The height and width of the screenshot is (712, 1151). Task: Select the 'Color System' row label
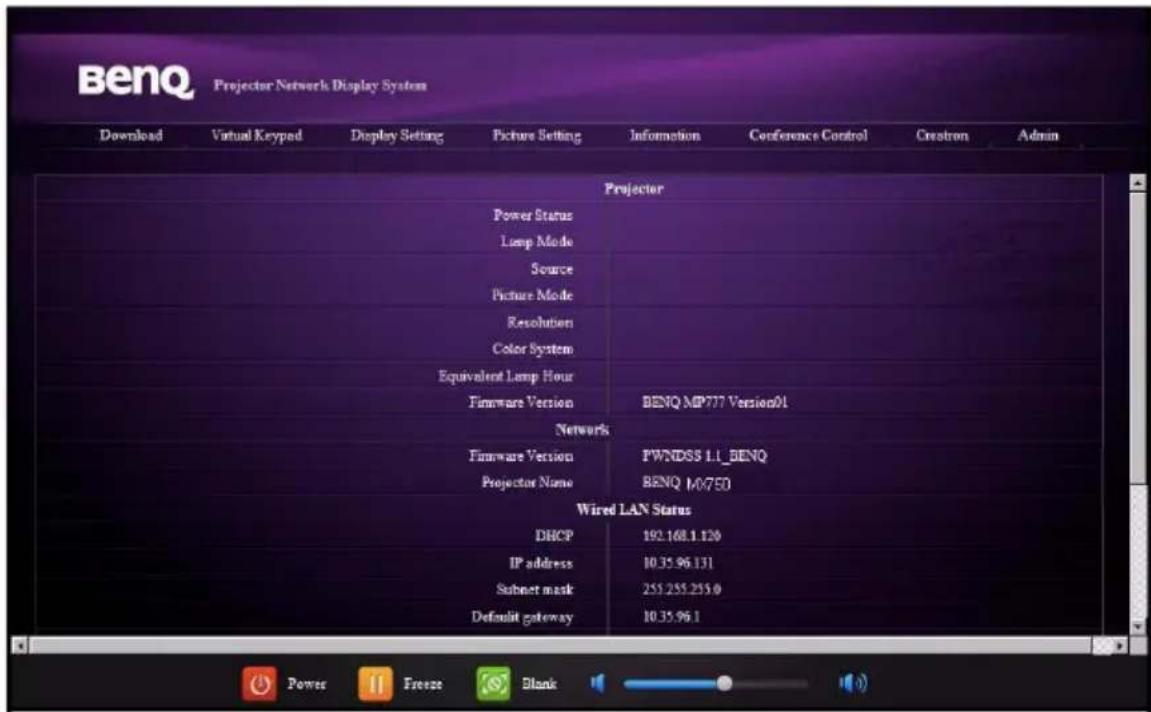(533, 349)
